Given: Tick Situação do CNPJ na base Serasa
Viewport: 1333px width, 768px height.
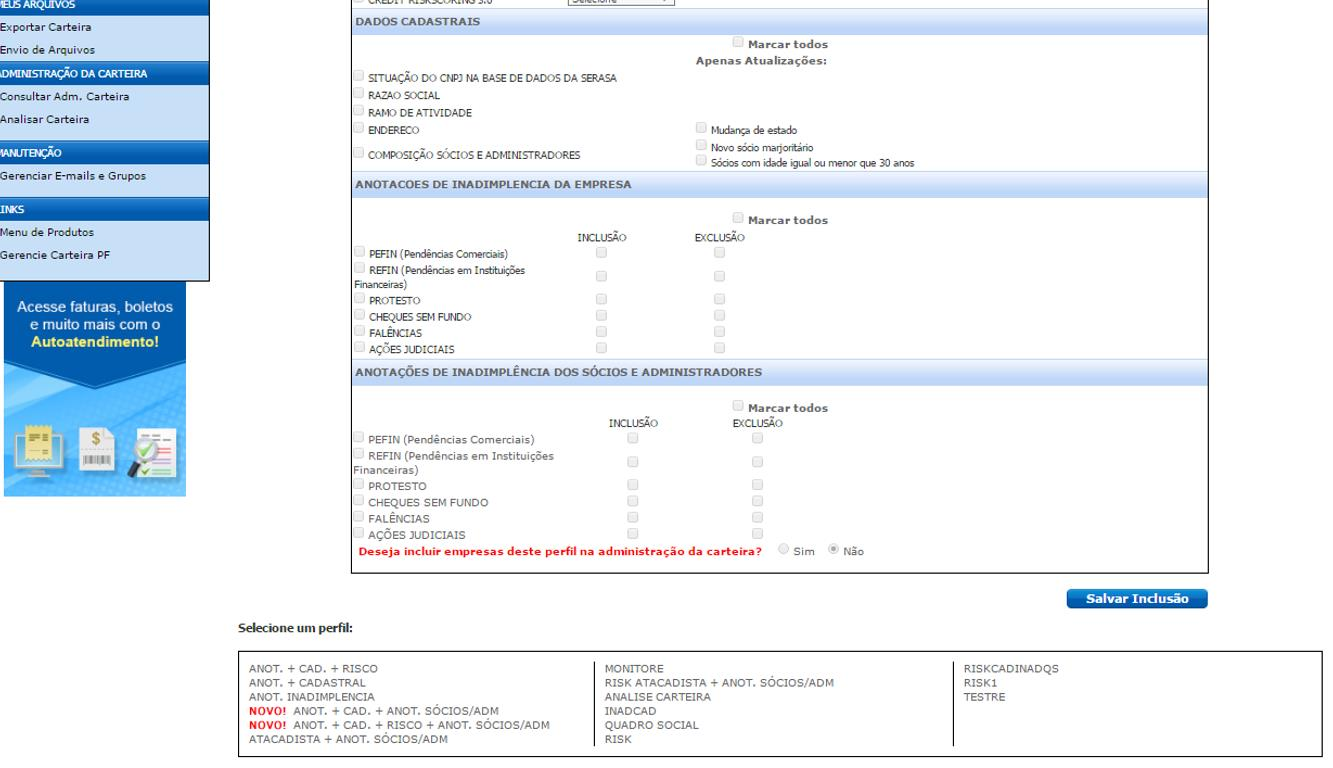Looking at the screenshot, I should (360, 76).
